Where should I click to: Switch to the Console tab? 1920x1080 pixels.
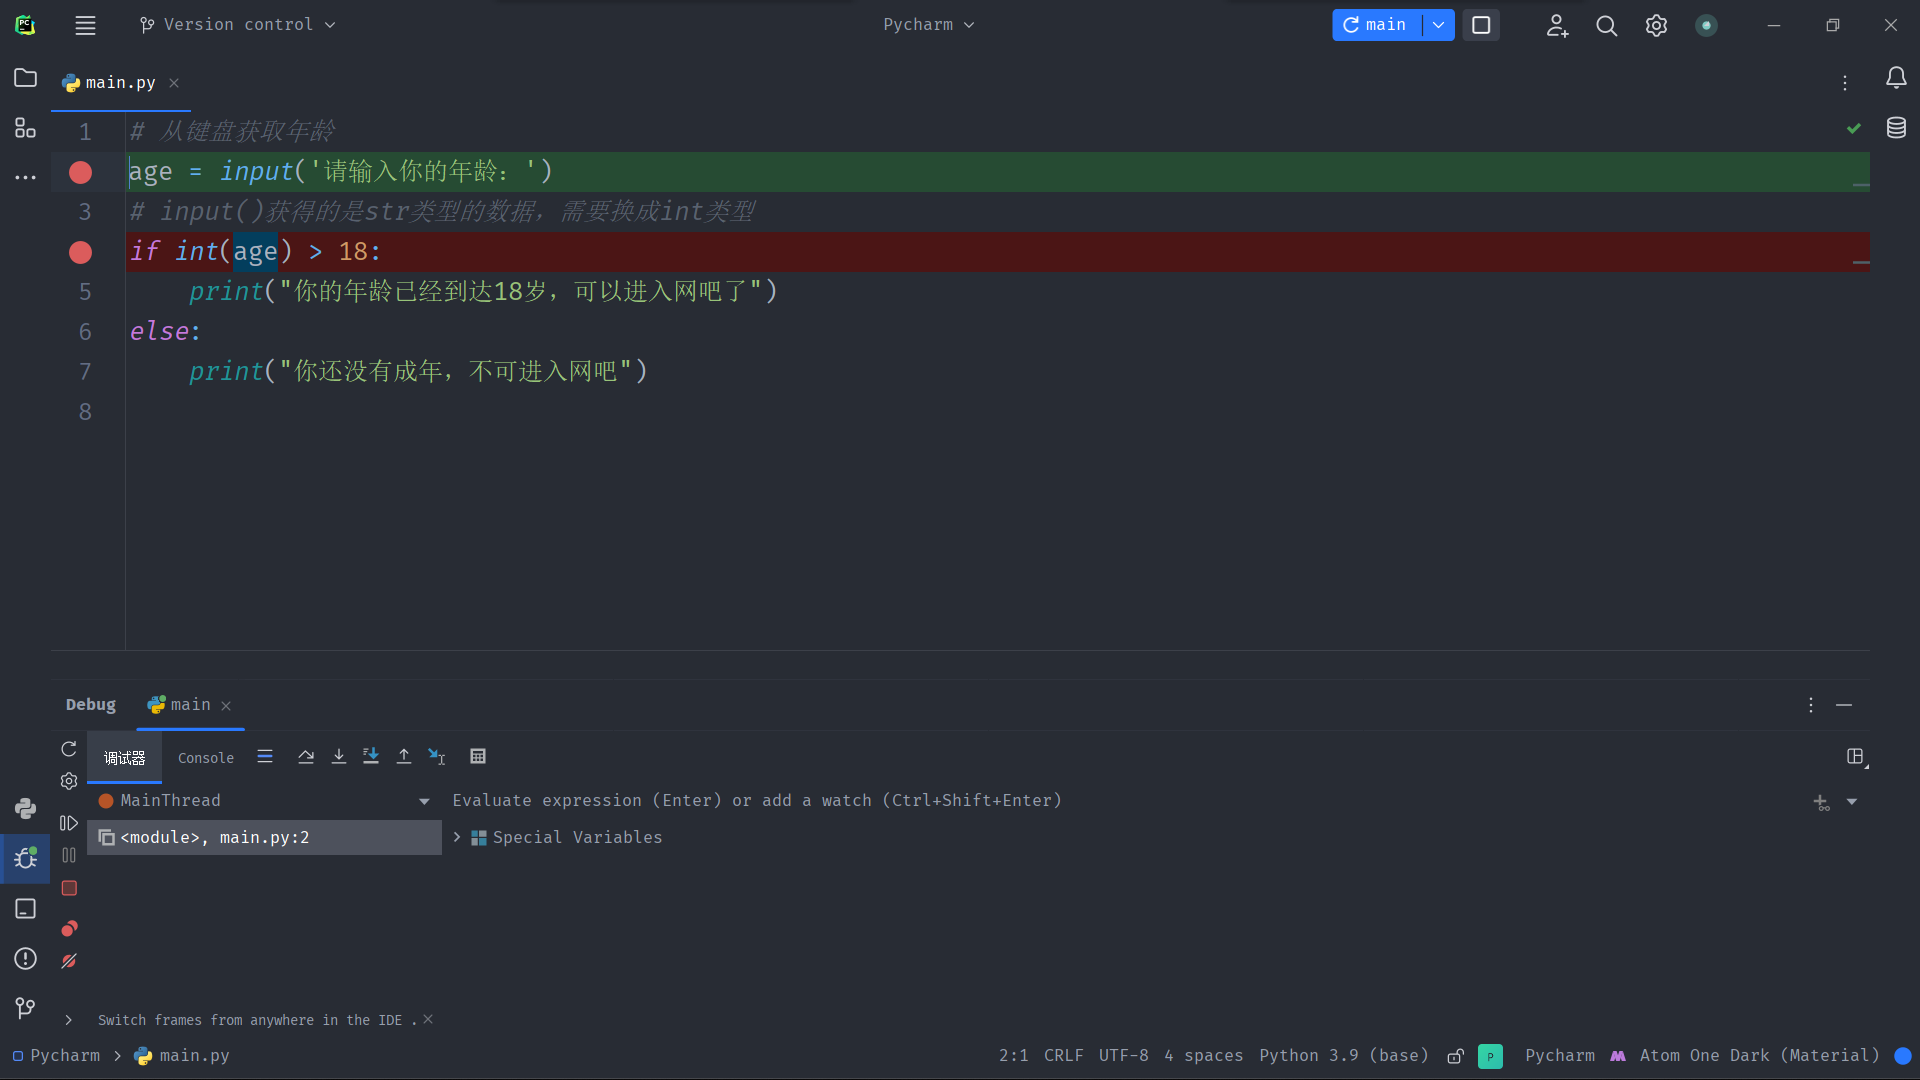206,758
